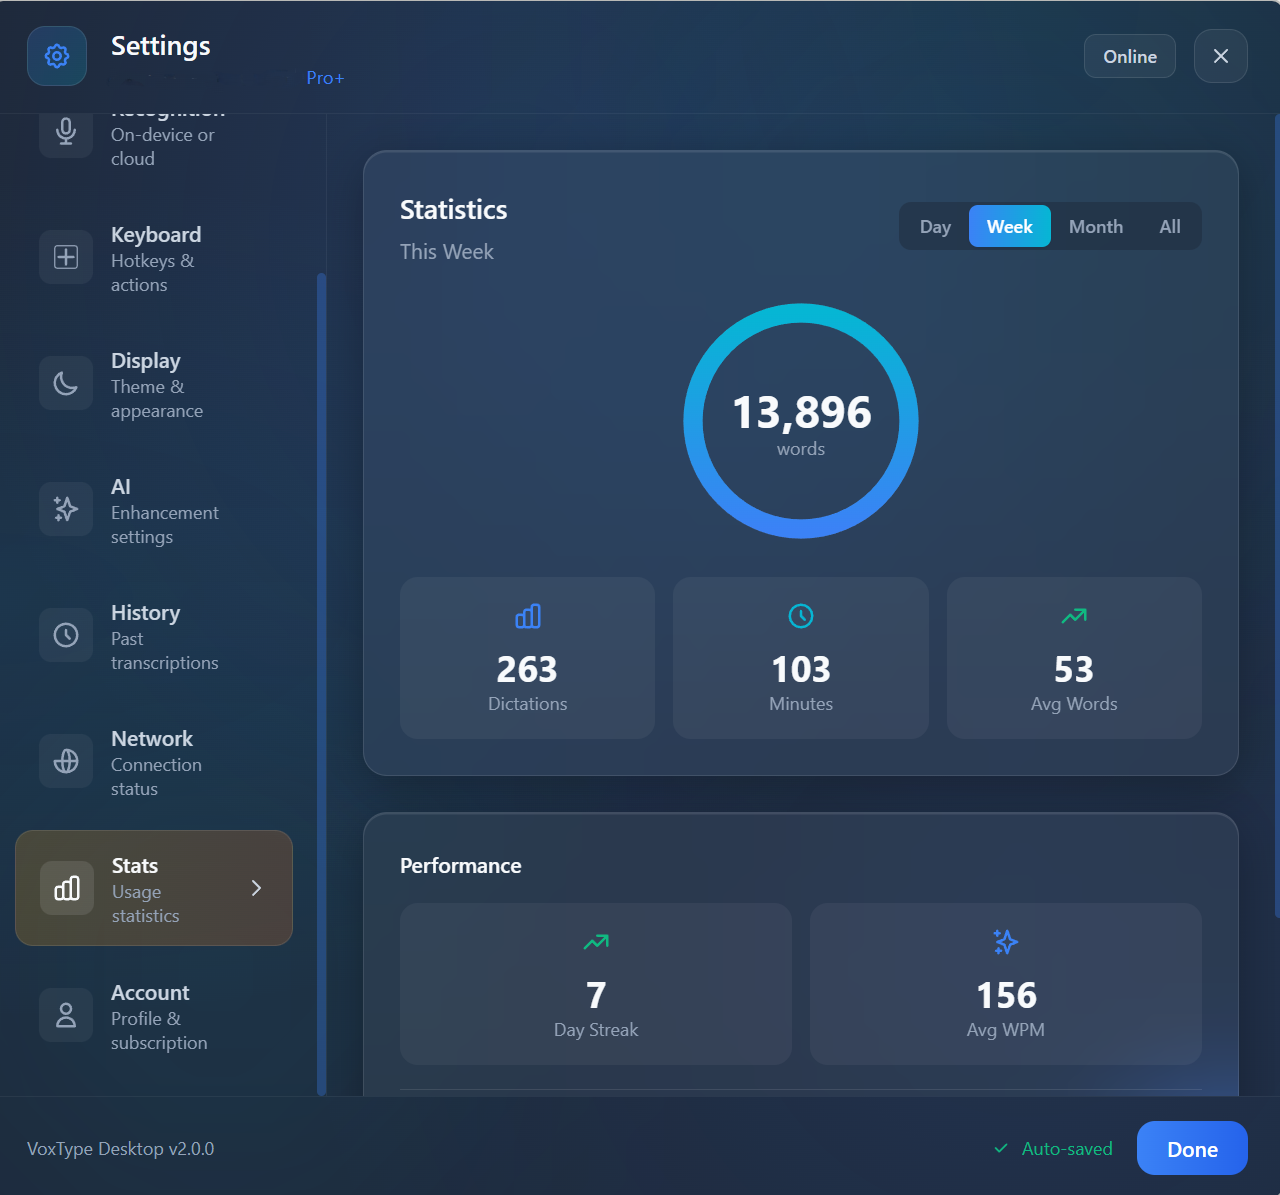1280x1195 pixels.
Task: Click the Dictations bar chart icon
Action: [x=527, y=617]
